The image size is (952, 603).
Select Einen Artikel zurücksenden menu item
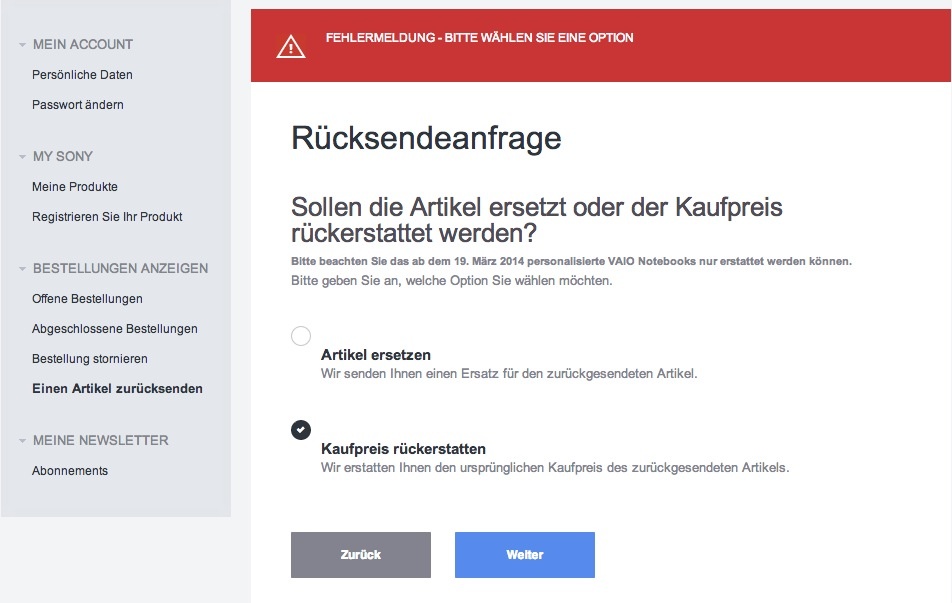[117, 389]
